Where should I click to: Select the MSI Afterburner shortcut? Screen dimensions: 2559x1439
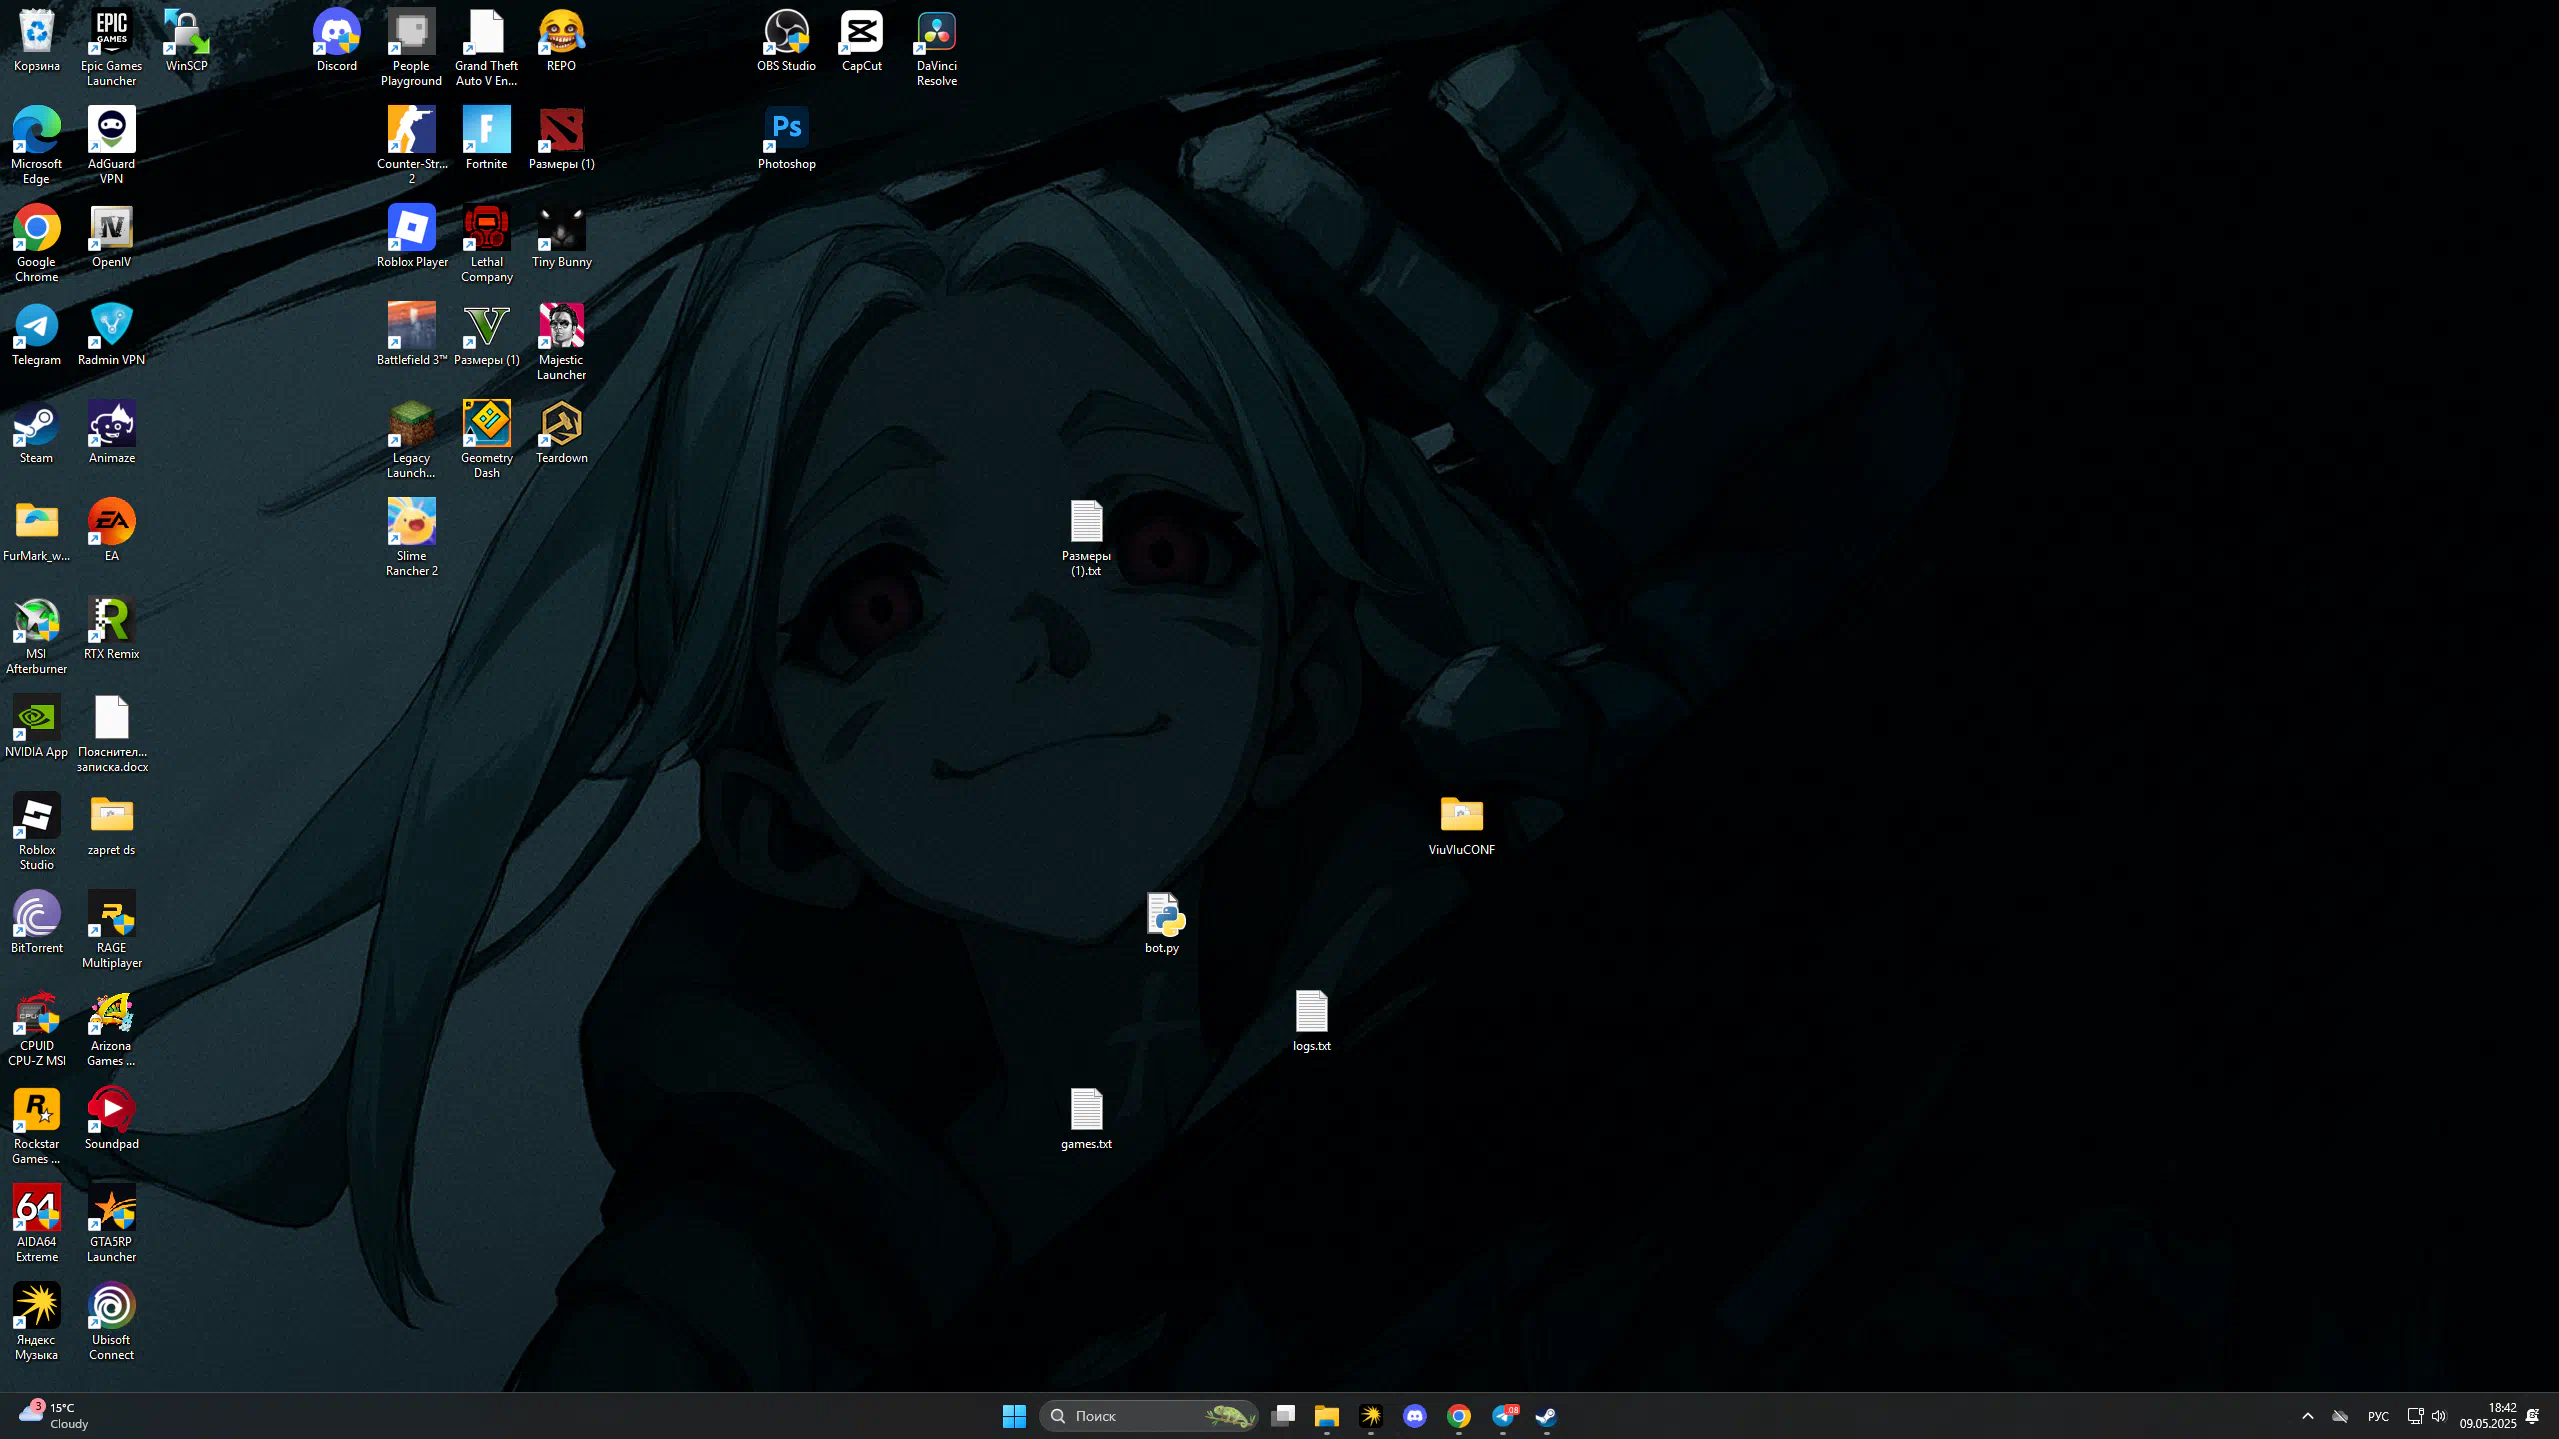tap(37, 635)
